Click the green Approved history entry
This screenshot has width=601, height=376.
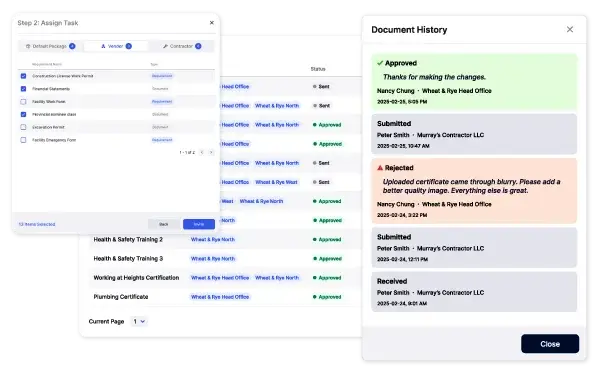click(474, 82)
